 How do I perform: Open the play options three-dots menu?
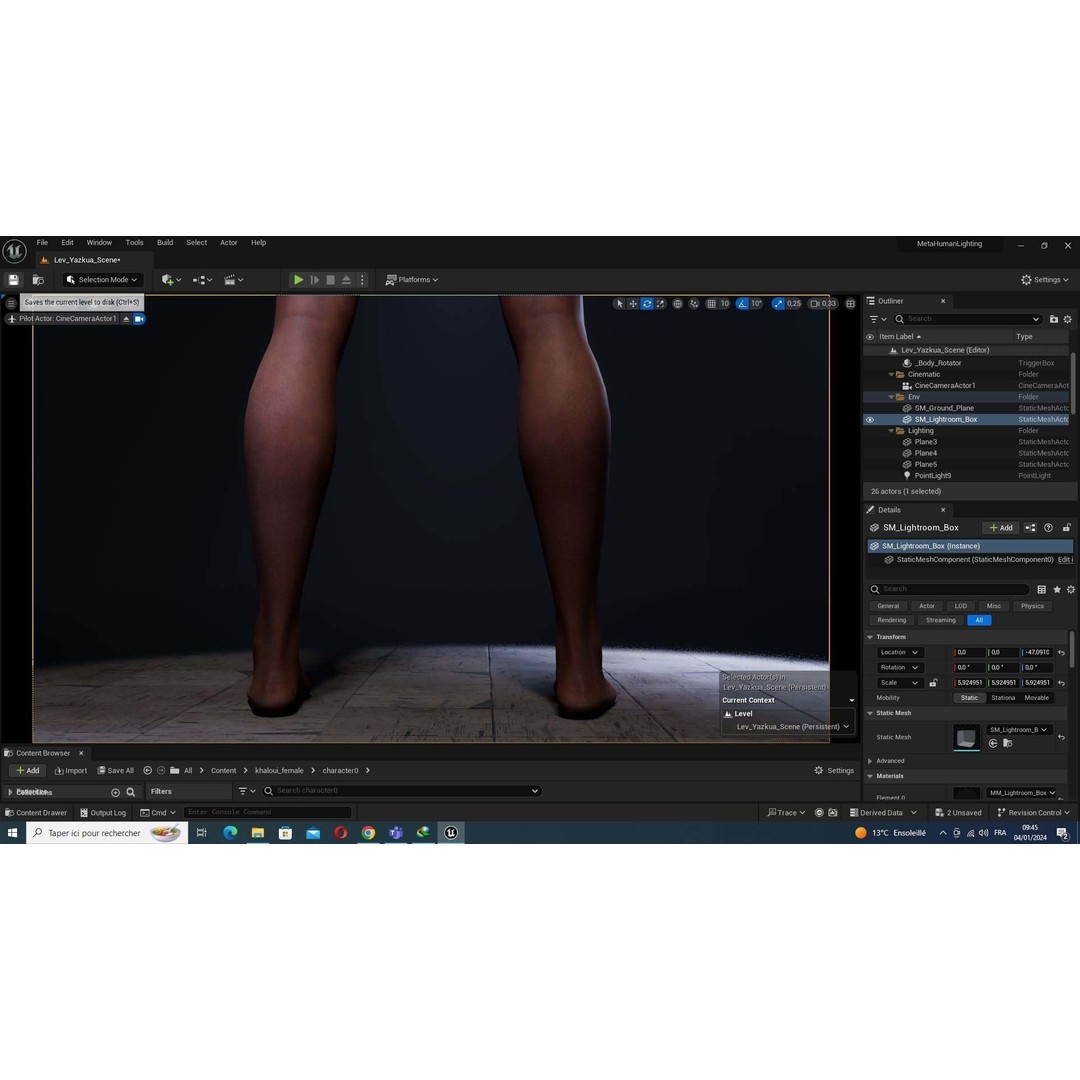[362, 280]
